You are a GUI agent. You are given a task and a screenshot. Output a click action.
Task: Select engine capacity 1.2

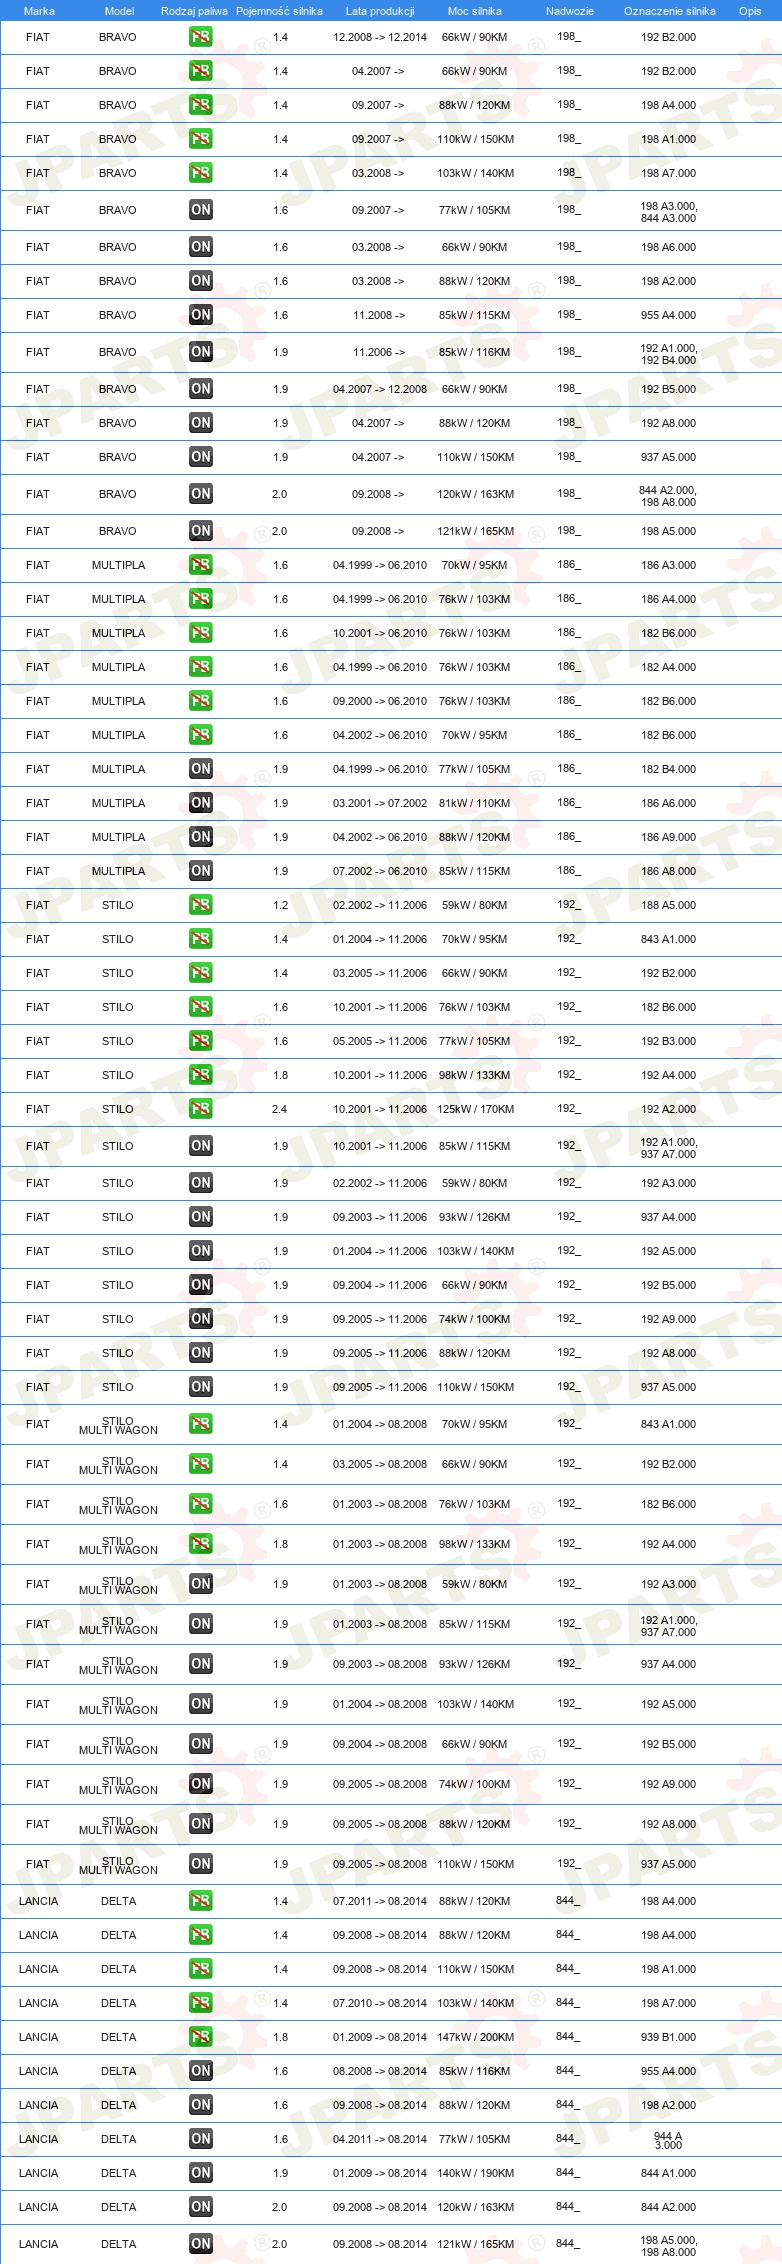(280, 905)
